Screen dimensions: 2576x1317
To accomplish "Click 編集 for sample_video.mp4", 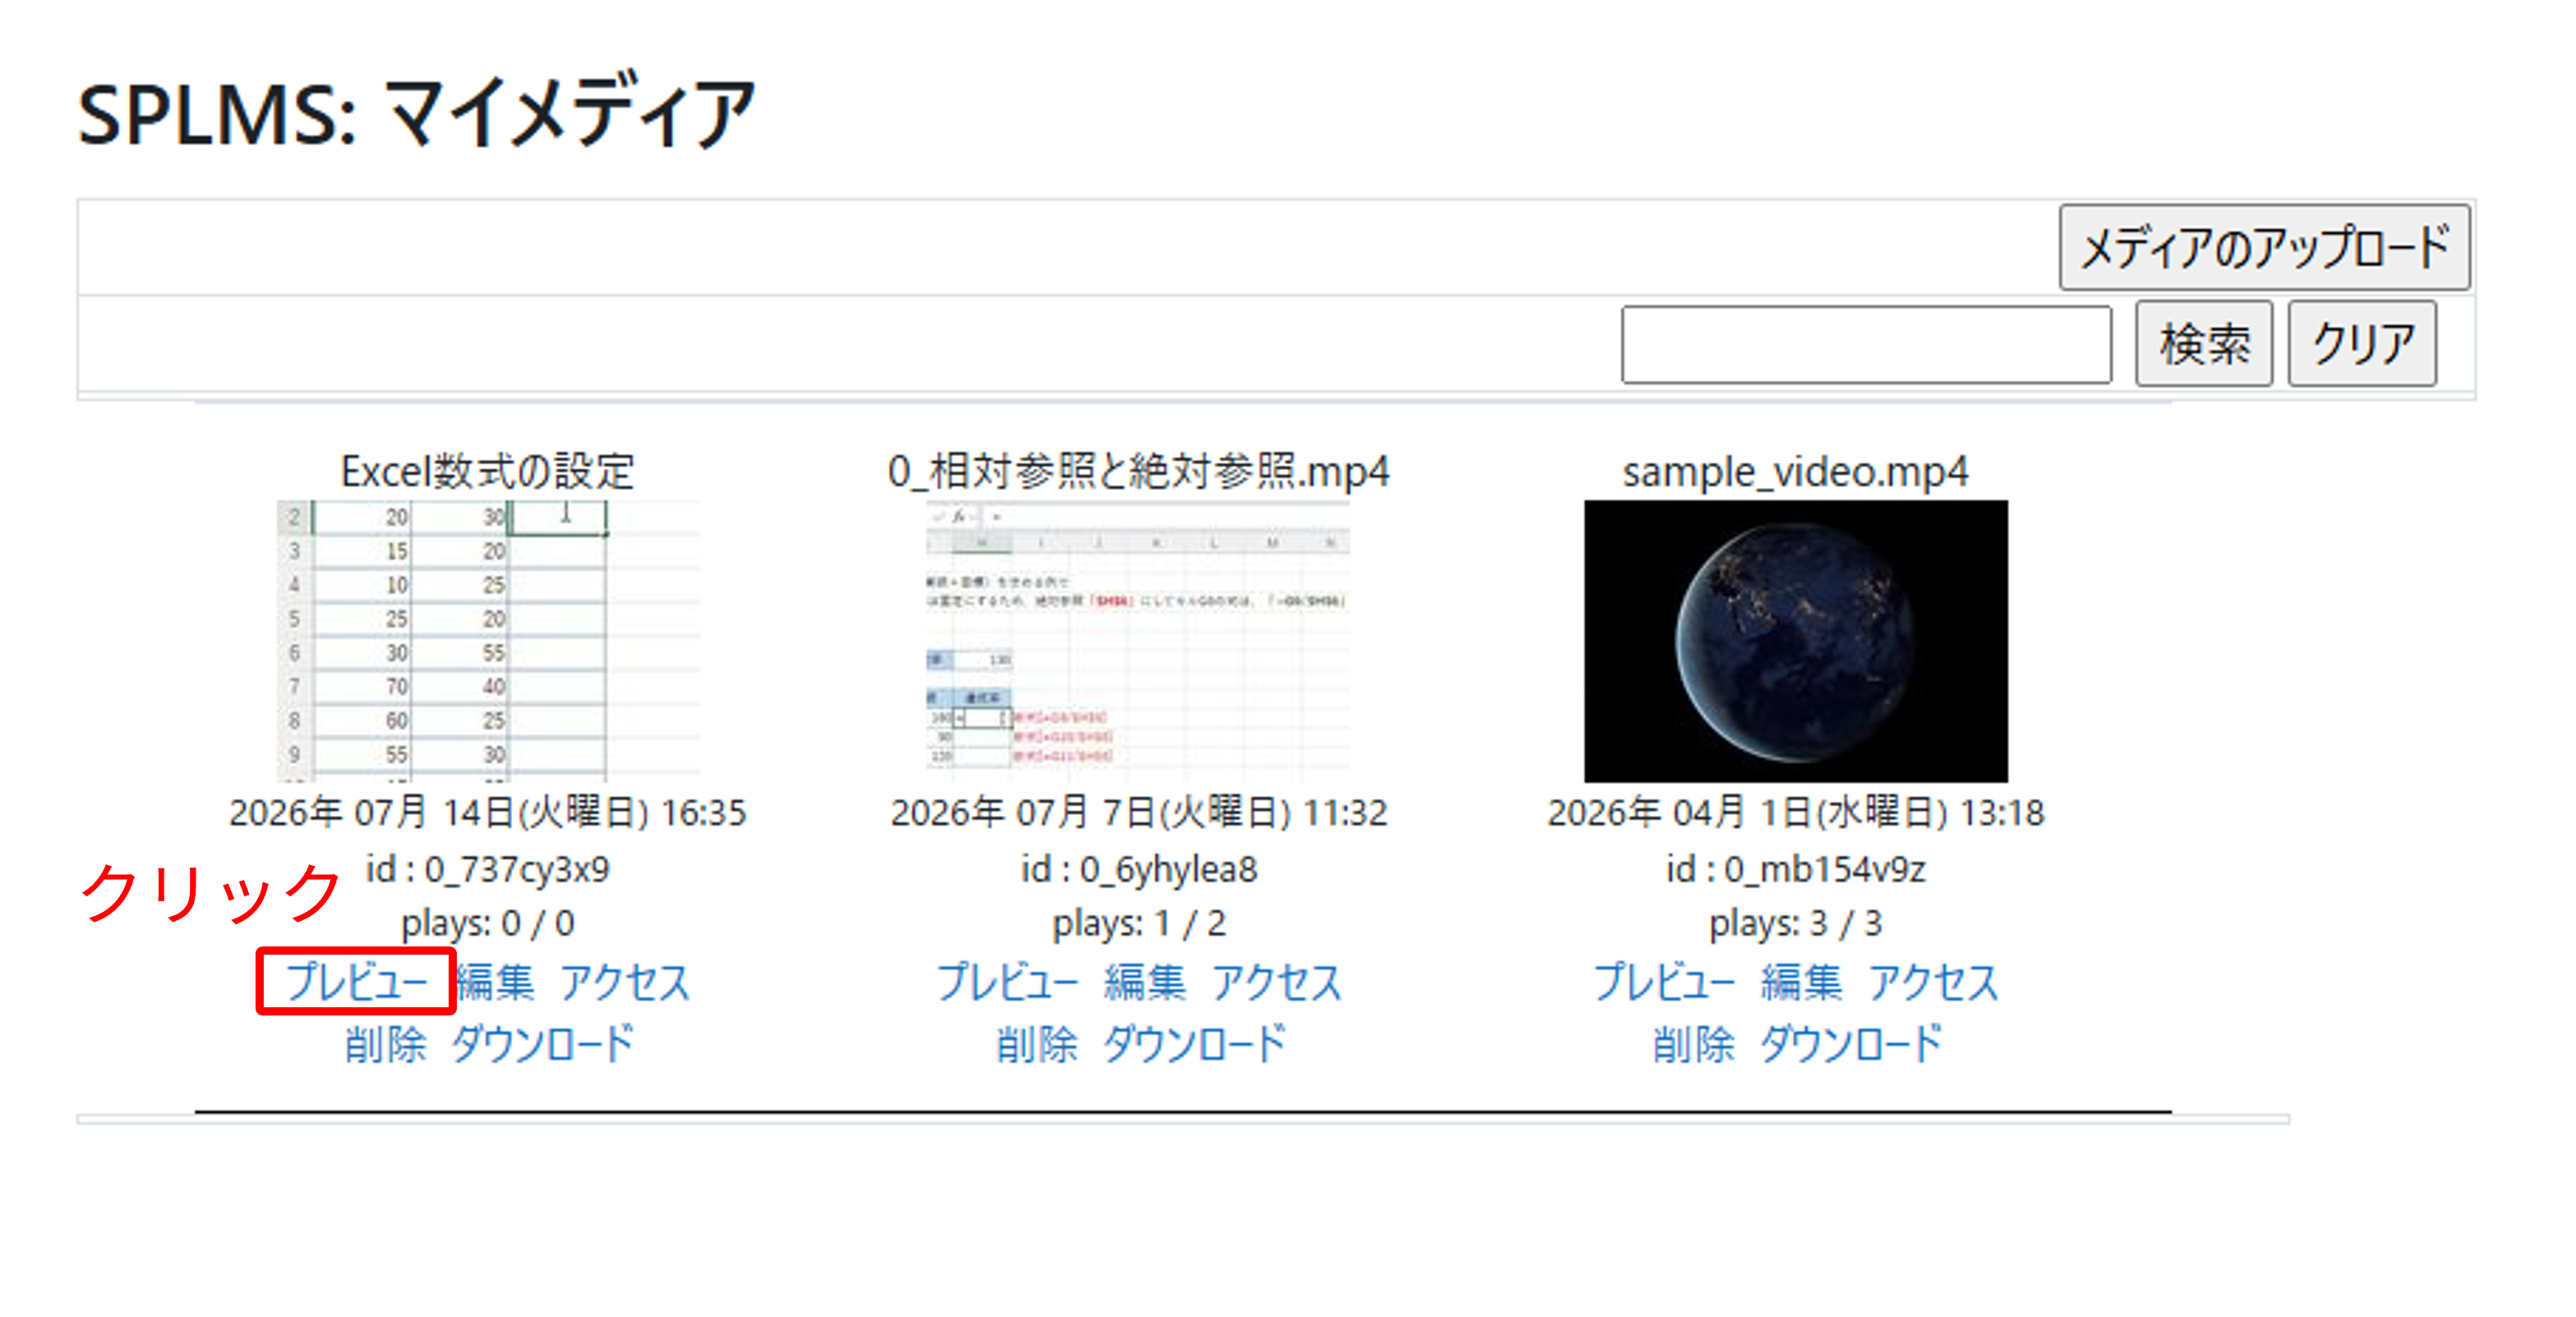I will [x=1802, y=981].
